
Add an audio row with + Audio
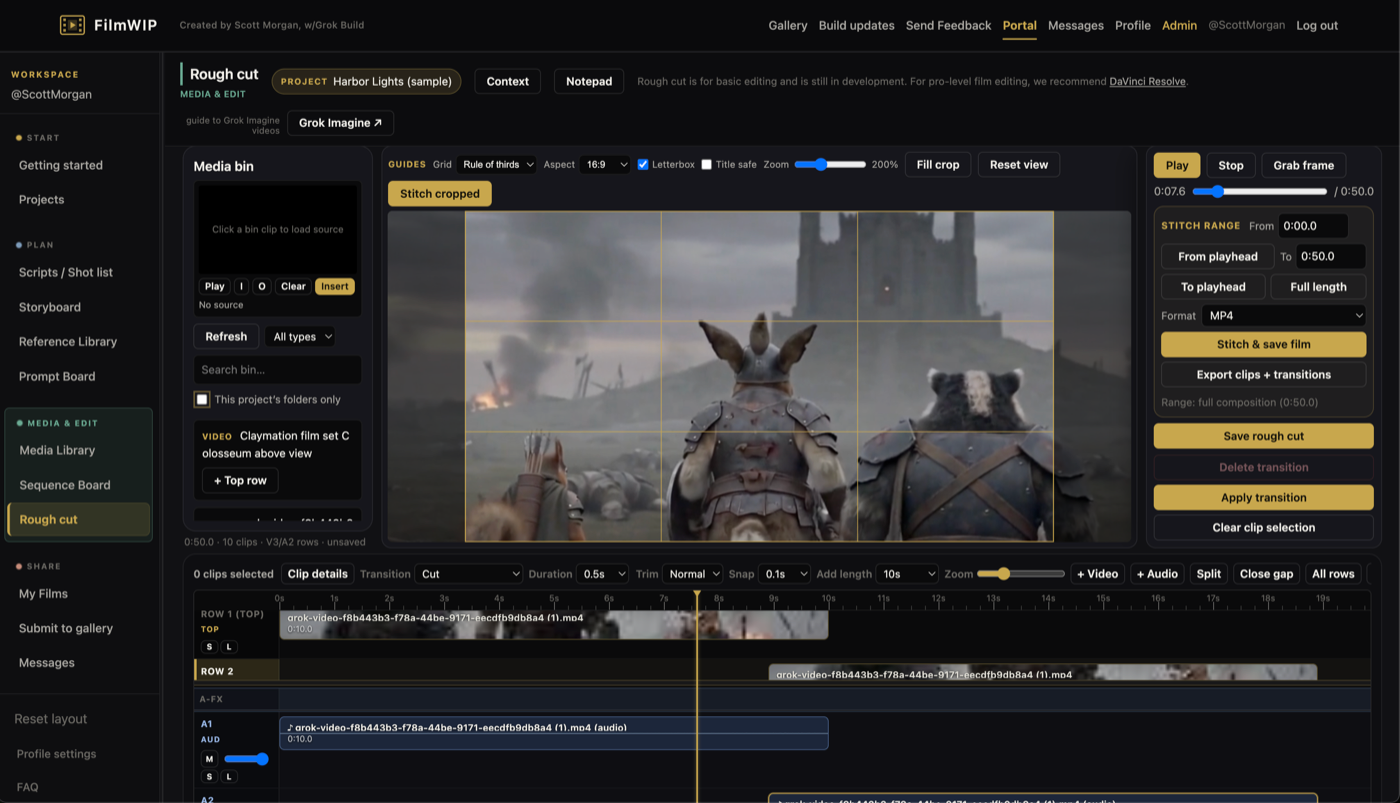click(x=1157, y=574)
